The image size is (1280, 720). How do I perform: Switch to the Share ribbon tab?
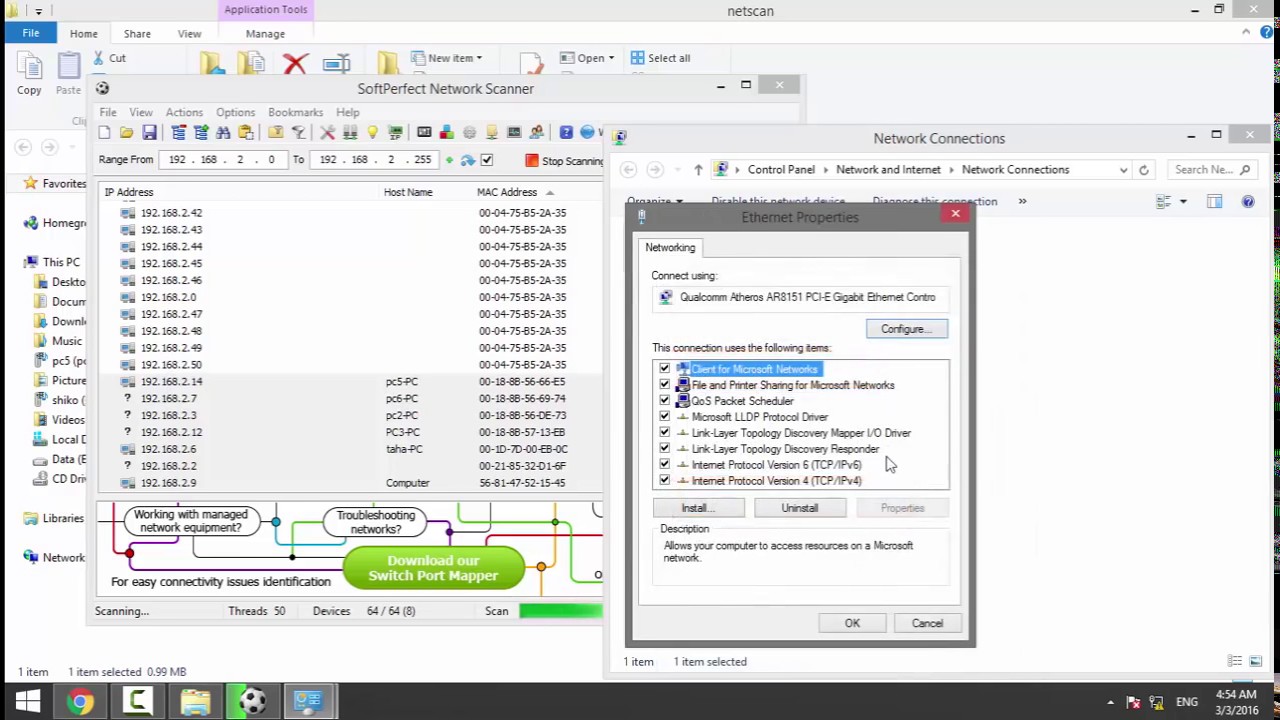click(x=137, y=34)
